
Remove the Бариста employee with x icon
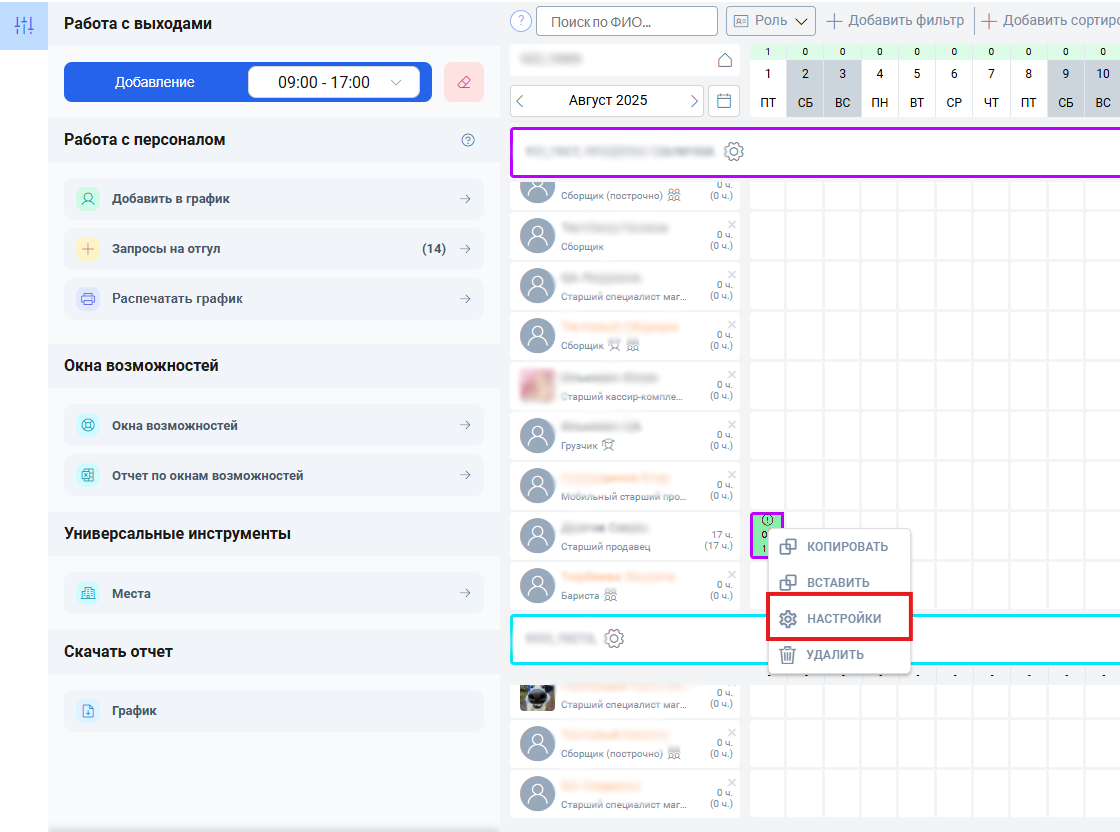point(731,575)
